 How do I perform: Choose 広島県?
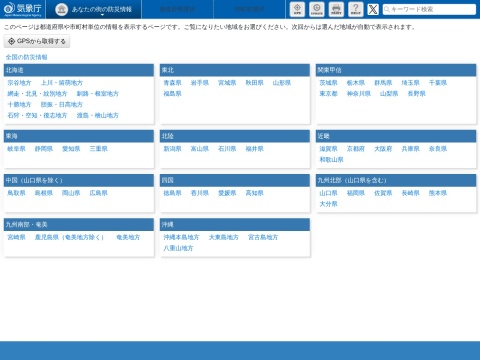coord(98,193)
